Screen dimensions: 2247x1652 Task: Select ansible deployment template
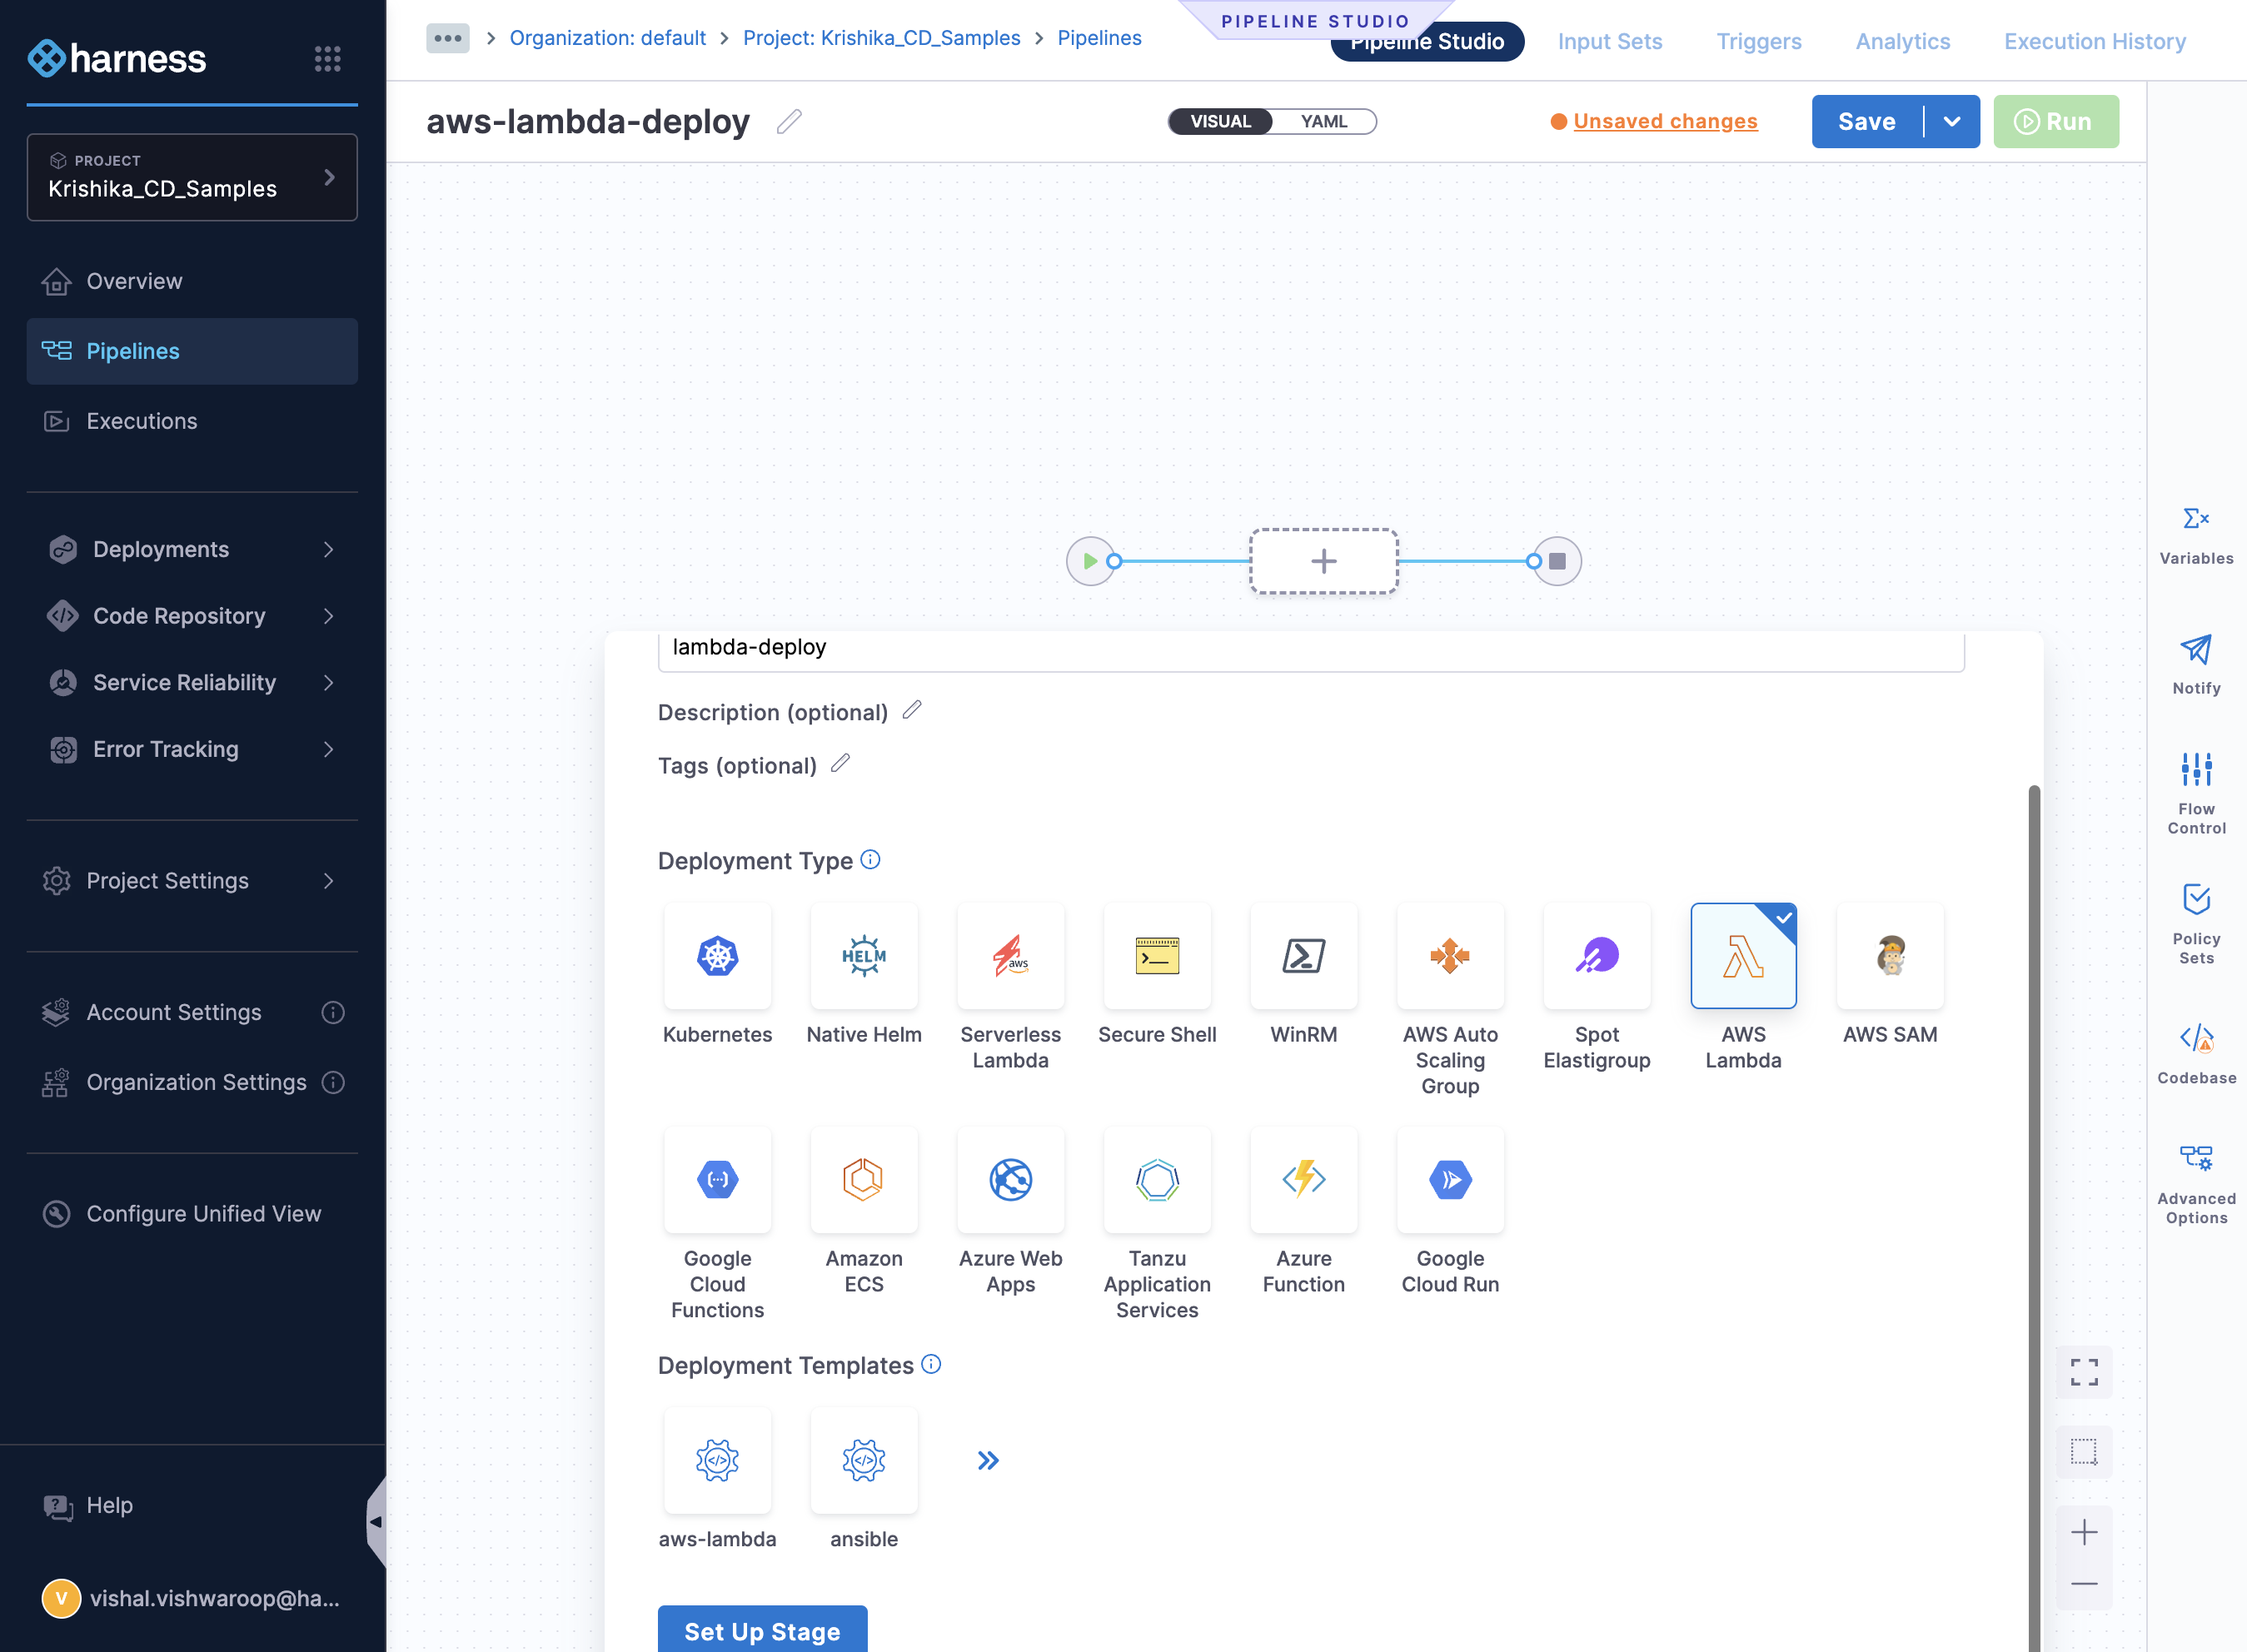click(x=864, y=1460)
